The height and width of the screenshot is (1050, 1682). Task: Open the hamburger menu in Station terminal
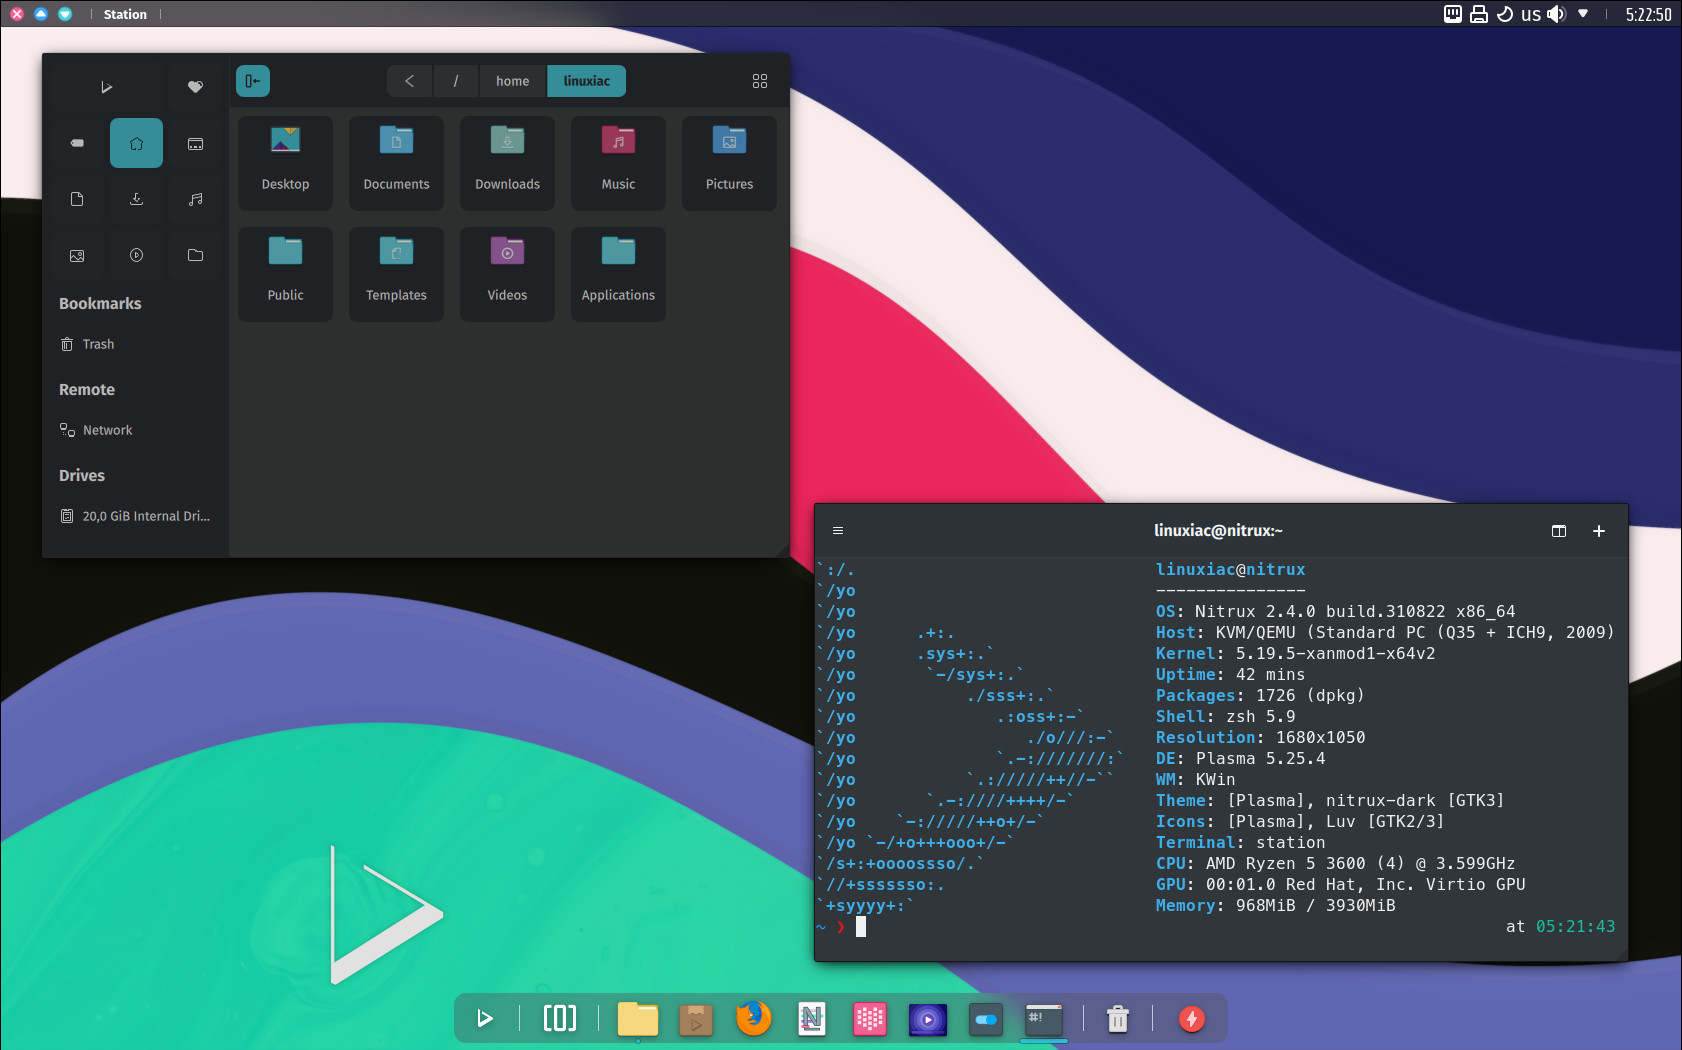click(x=838, y=531)
